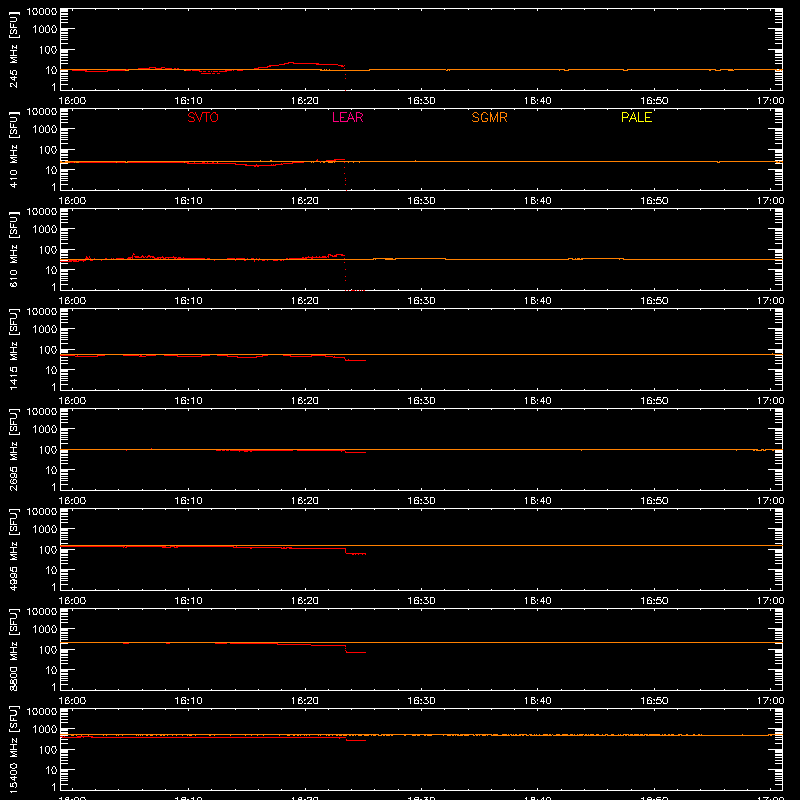The image size is (800, 800).
Task: Click the 2695 MHz [SFU] axis title
Action: coord(14,449)
